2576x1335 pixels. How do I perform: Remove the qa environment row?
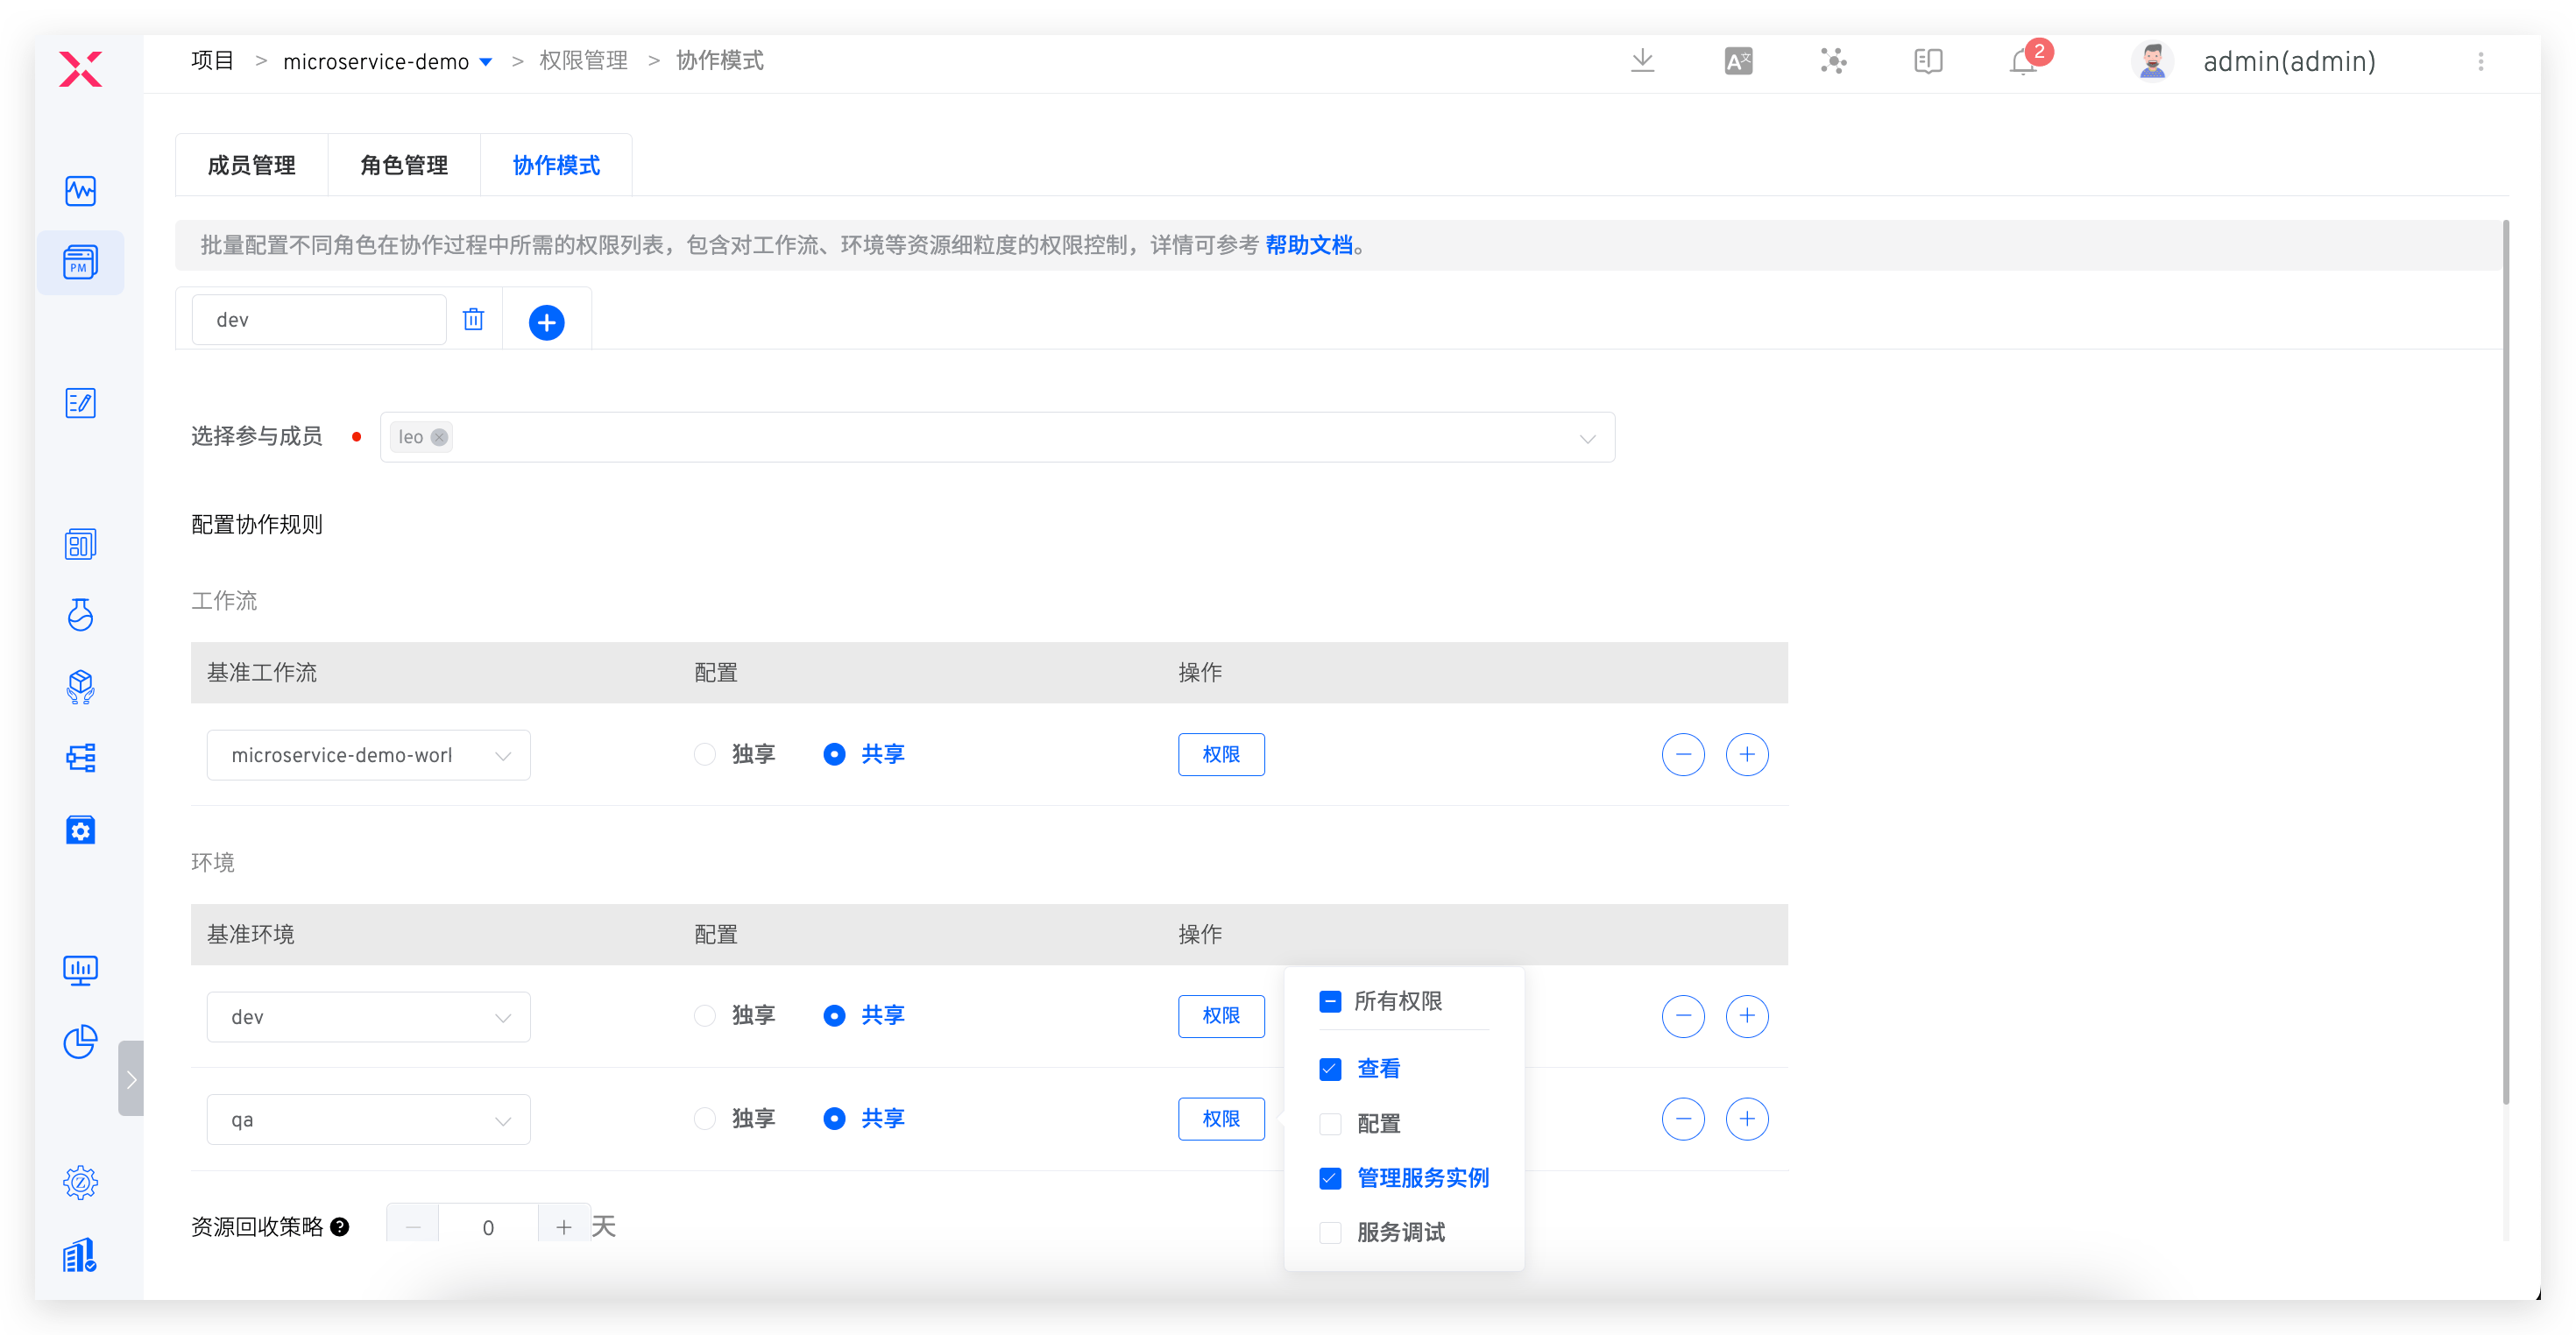point(1683,1118)
